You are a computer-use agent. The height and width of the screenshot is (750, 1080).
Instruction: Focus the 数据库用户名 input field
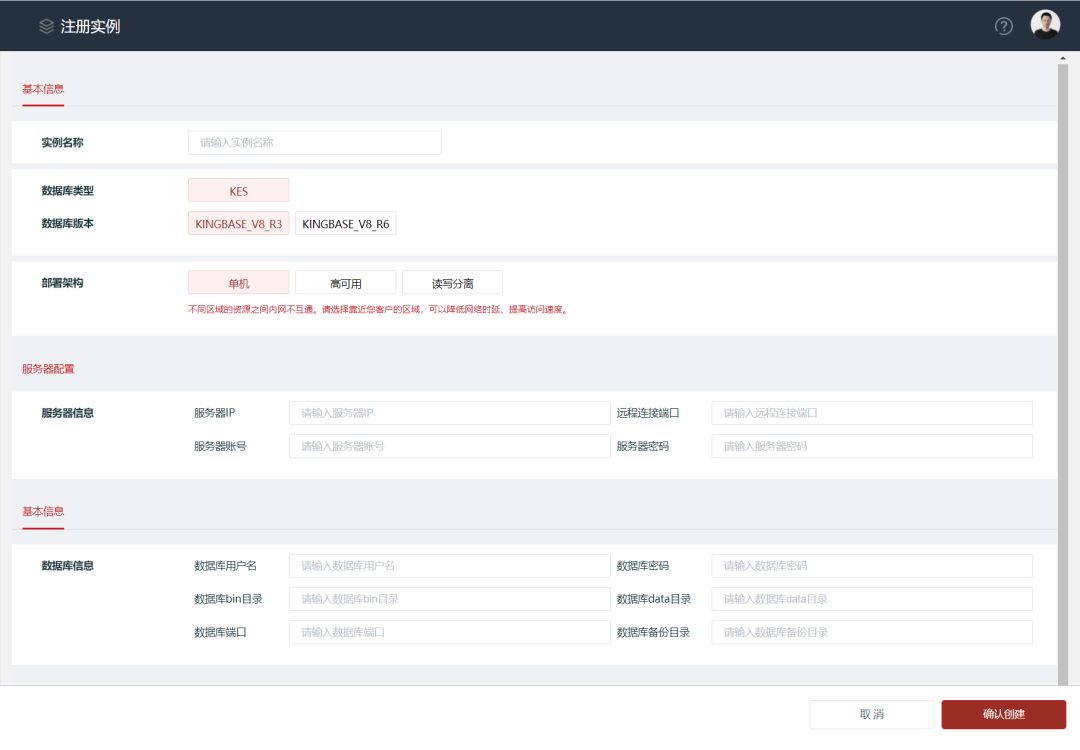pos(449,566)
